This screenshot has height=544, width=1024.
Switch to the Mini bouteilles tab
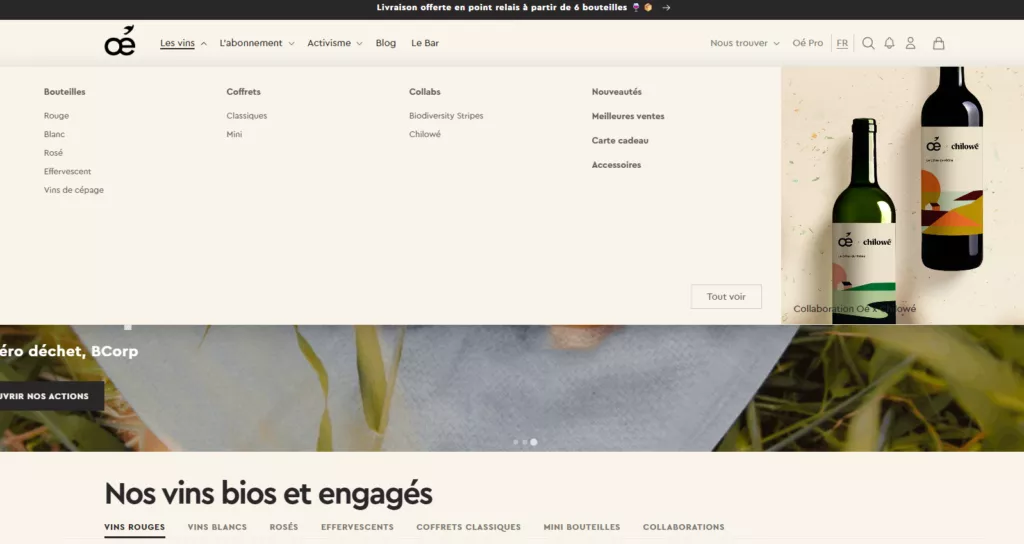coord(582,527)
